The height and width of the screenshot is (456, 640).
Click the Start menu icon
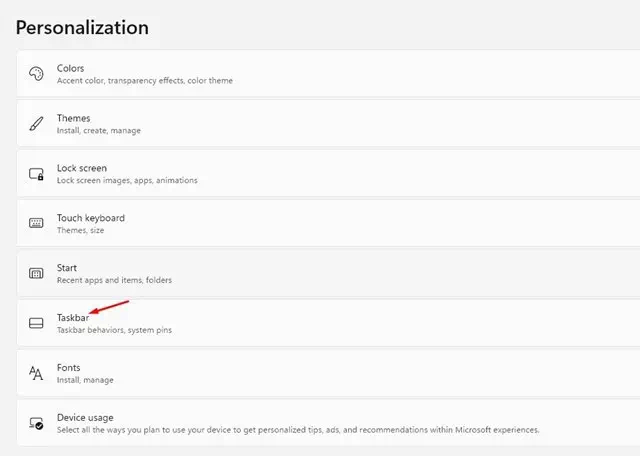point(36,273)
